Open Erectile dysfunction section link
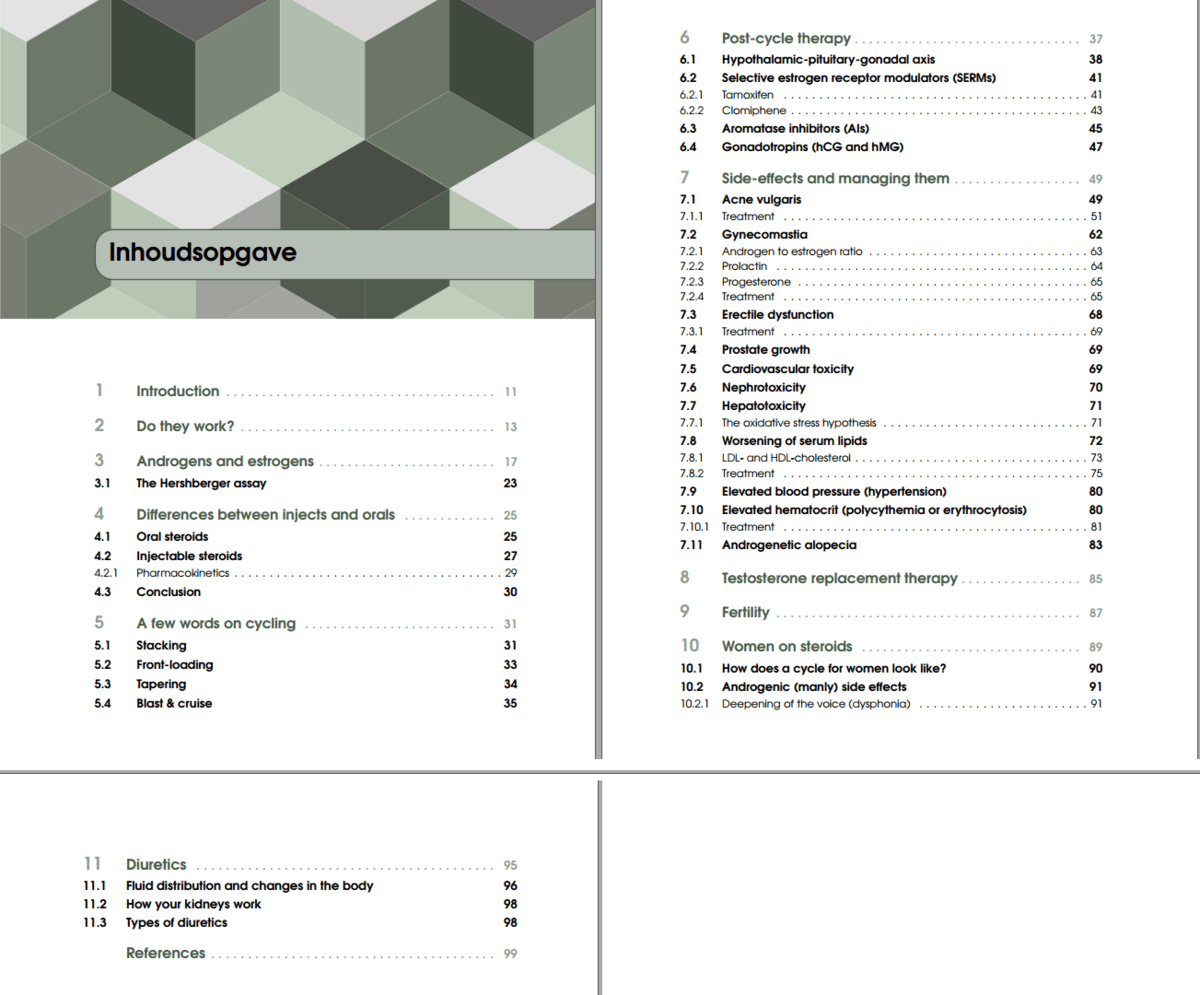This screenshot has height=995, width=1200. [777, 314]
